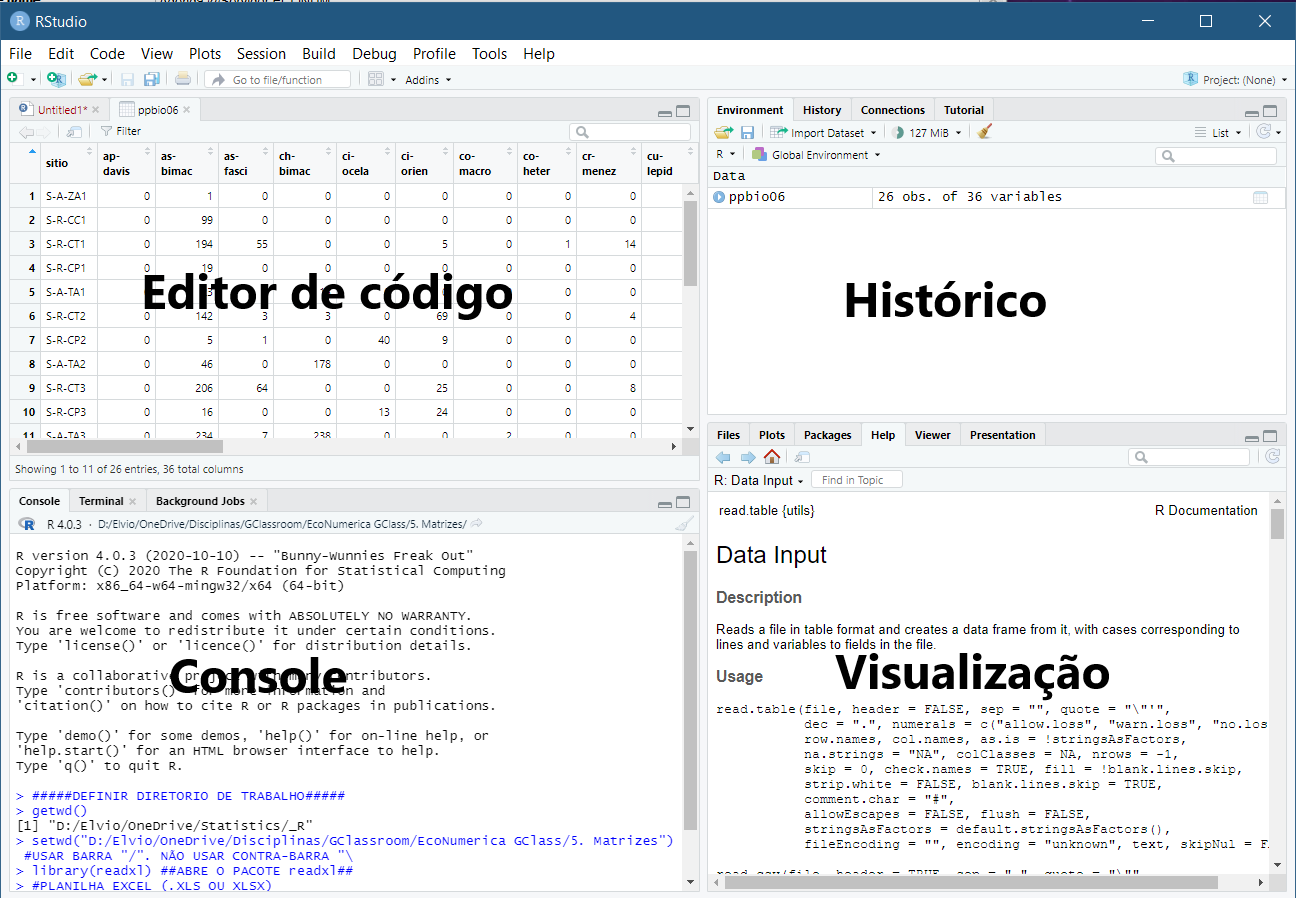The height and width of the screenshot is (898, 1296).
Task: Open the Session menu
Action: (x=261, y=54)
